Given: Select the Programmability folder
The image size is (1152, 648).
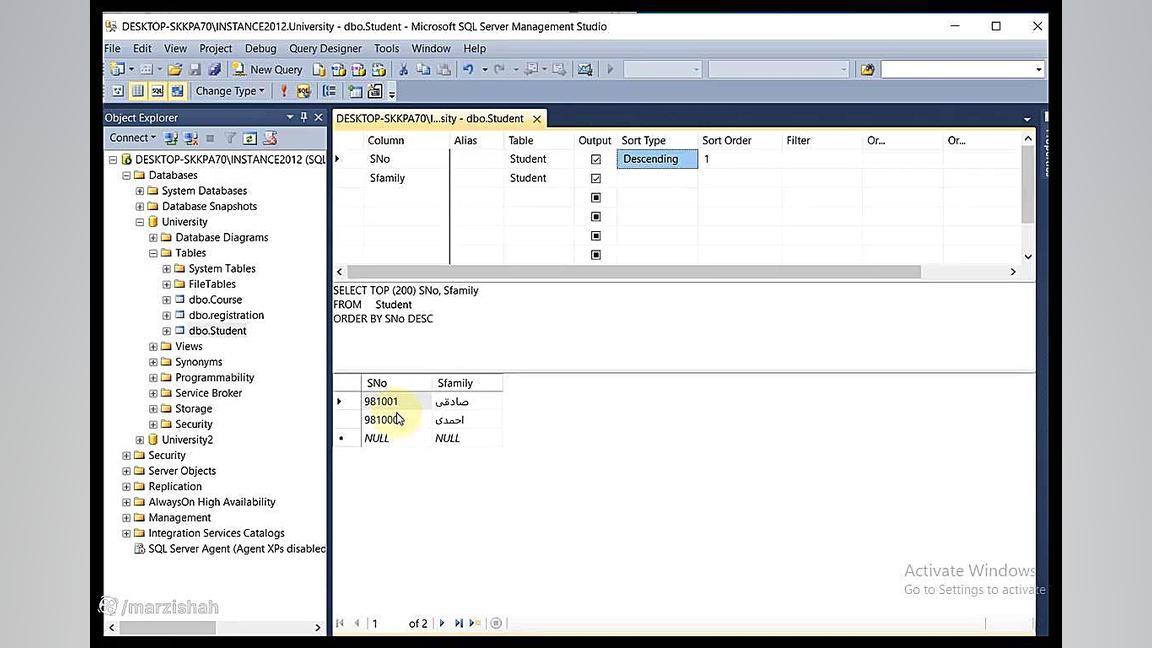Looking at the screenshot, I should tap(215, 378).
